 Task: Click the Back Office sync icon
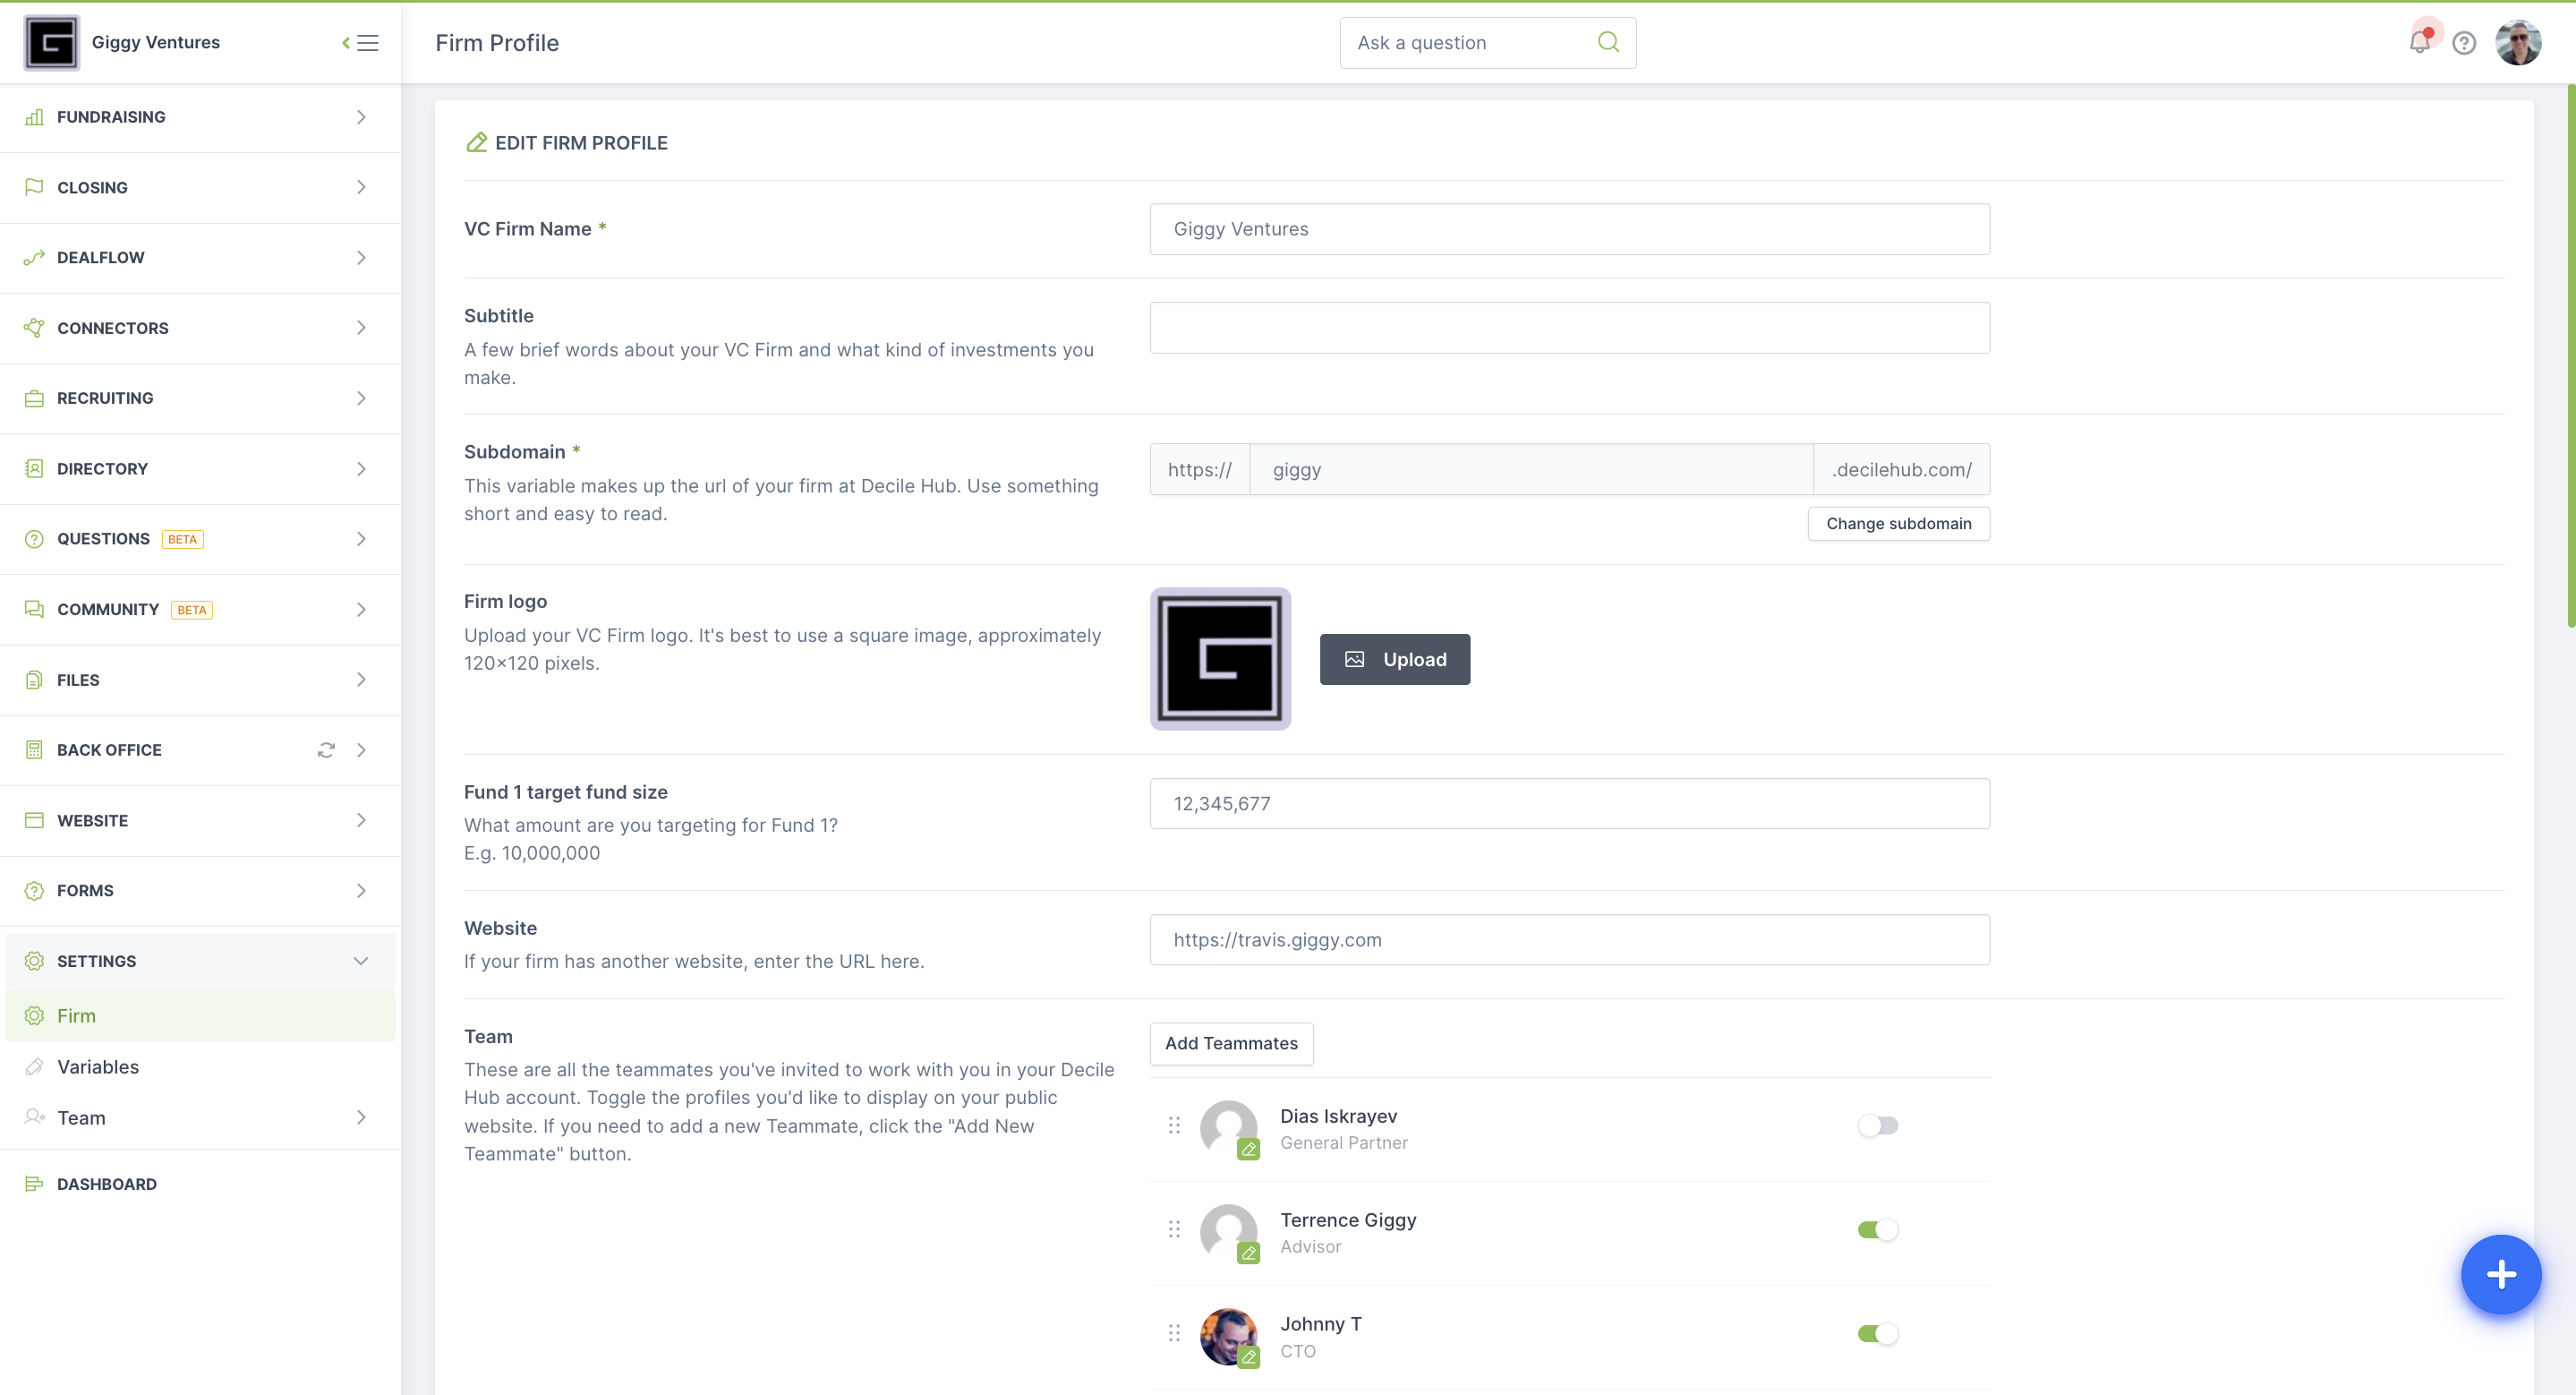click(325, 749)
